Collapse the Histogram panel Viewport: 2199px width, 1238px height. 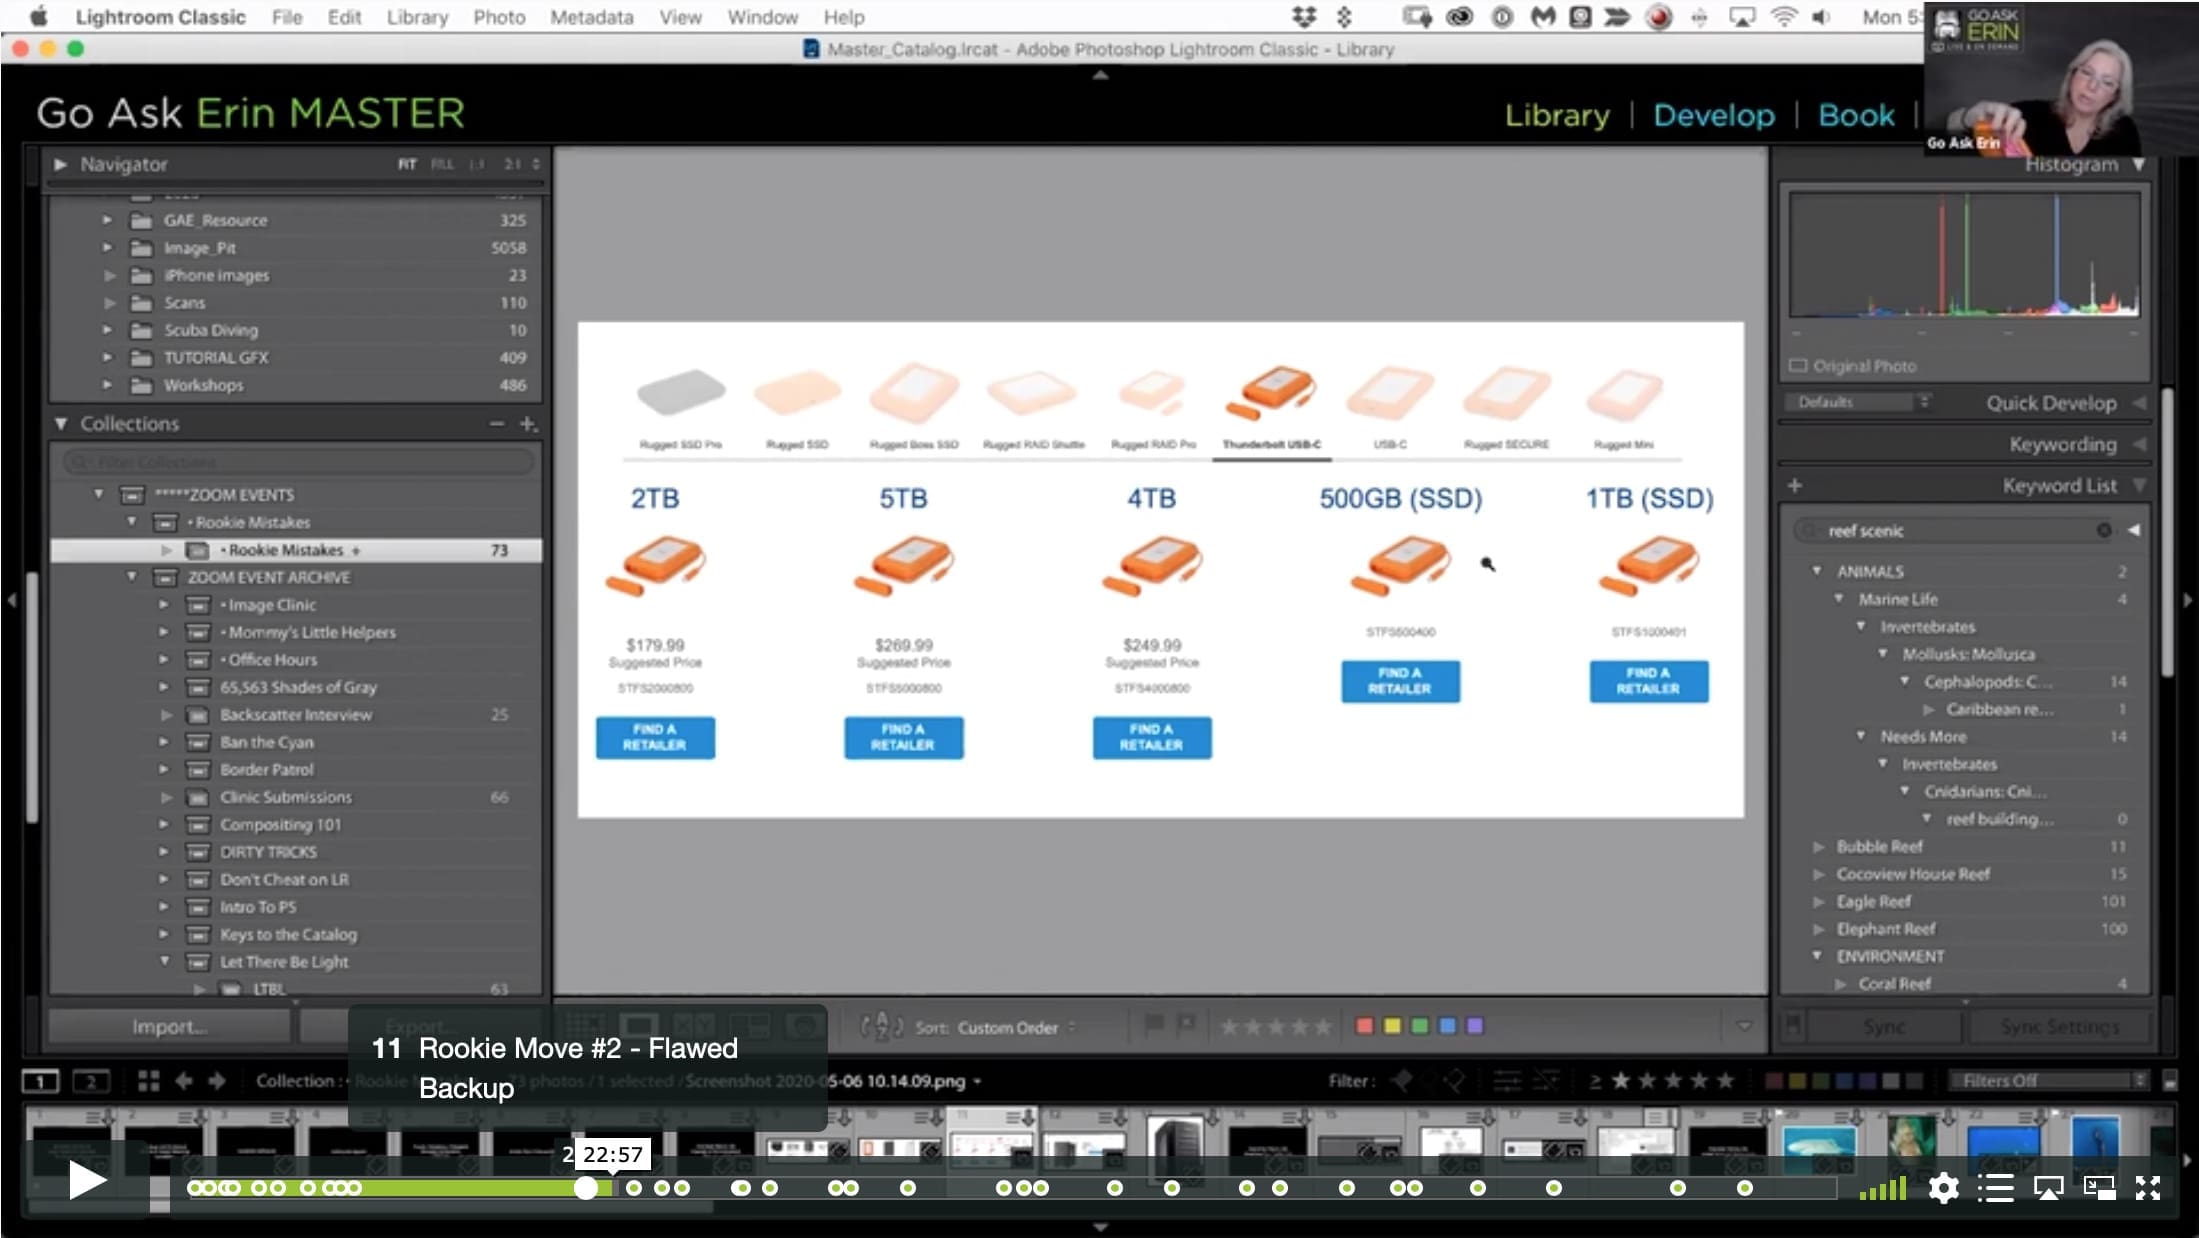coord(2139,164)
